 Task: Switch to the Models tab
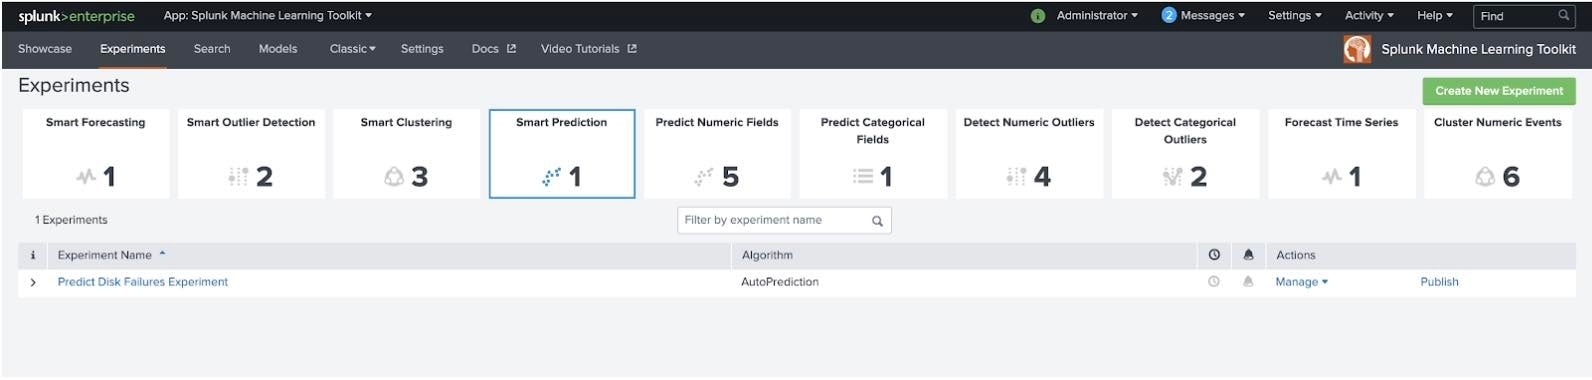[x=278, y=49]
